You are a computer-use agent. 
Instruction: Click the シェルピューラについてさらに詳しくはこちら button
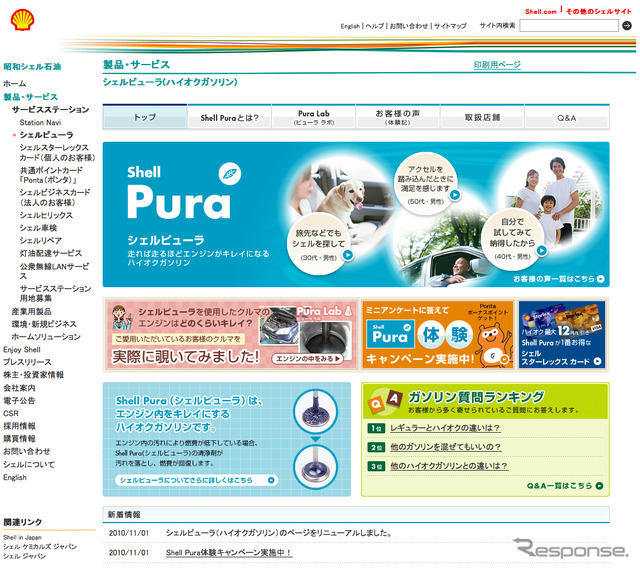(x=197, y=480)
